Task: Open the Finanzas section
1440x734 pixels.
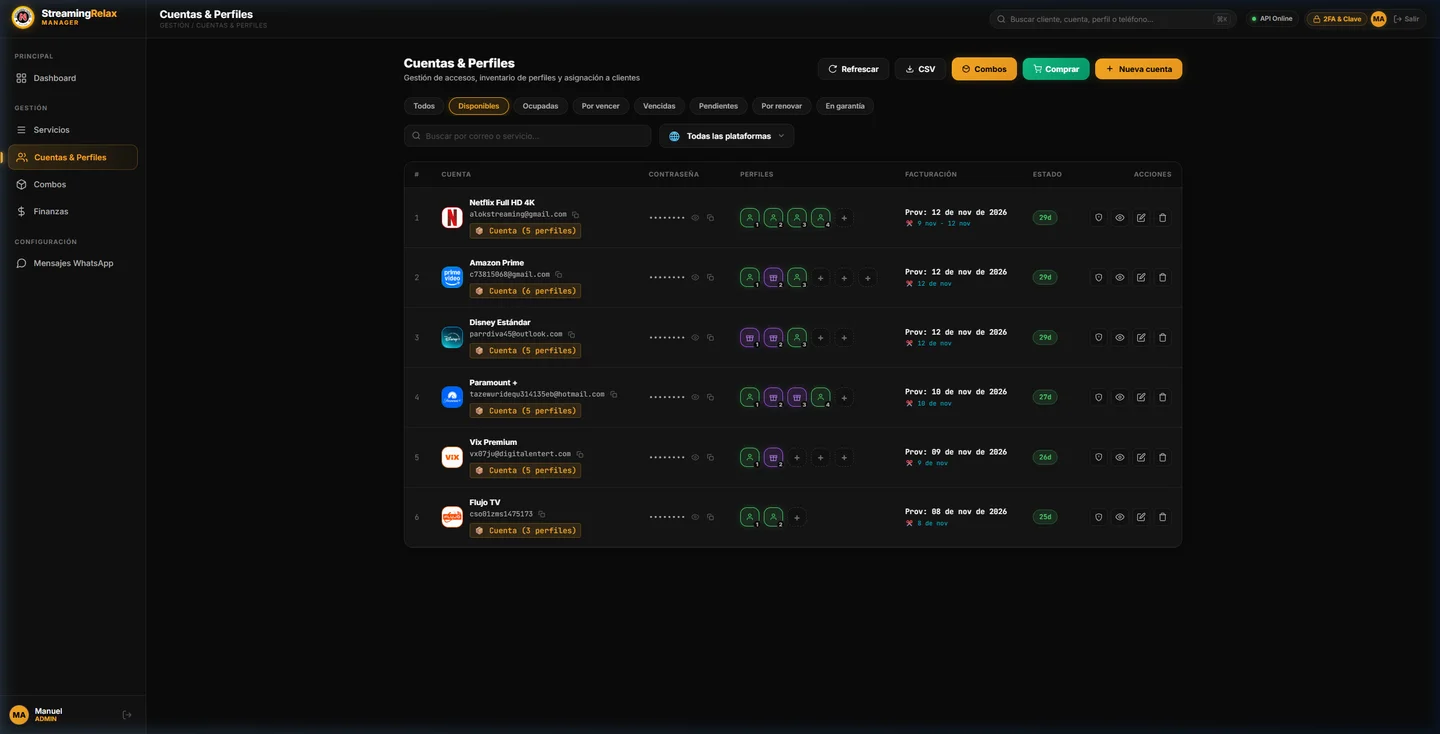Action: coord(72,211)
